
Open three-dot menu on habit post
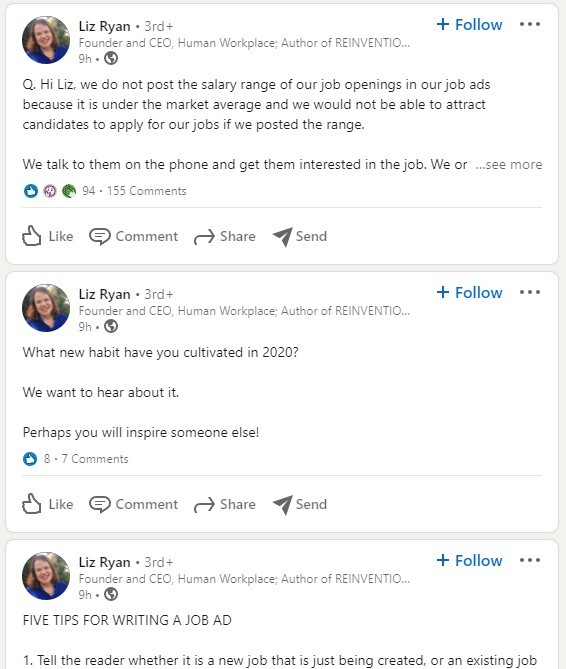tap(530, 292)
